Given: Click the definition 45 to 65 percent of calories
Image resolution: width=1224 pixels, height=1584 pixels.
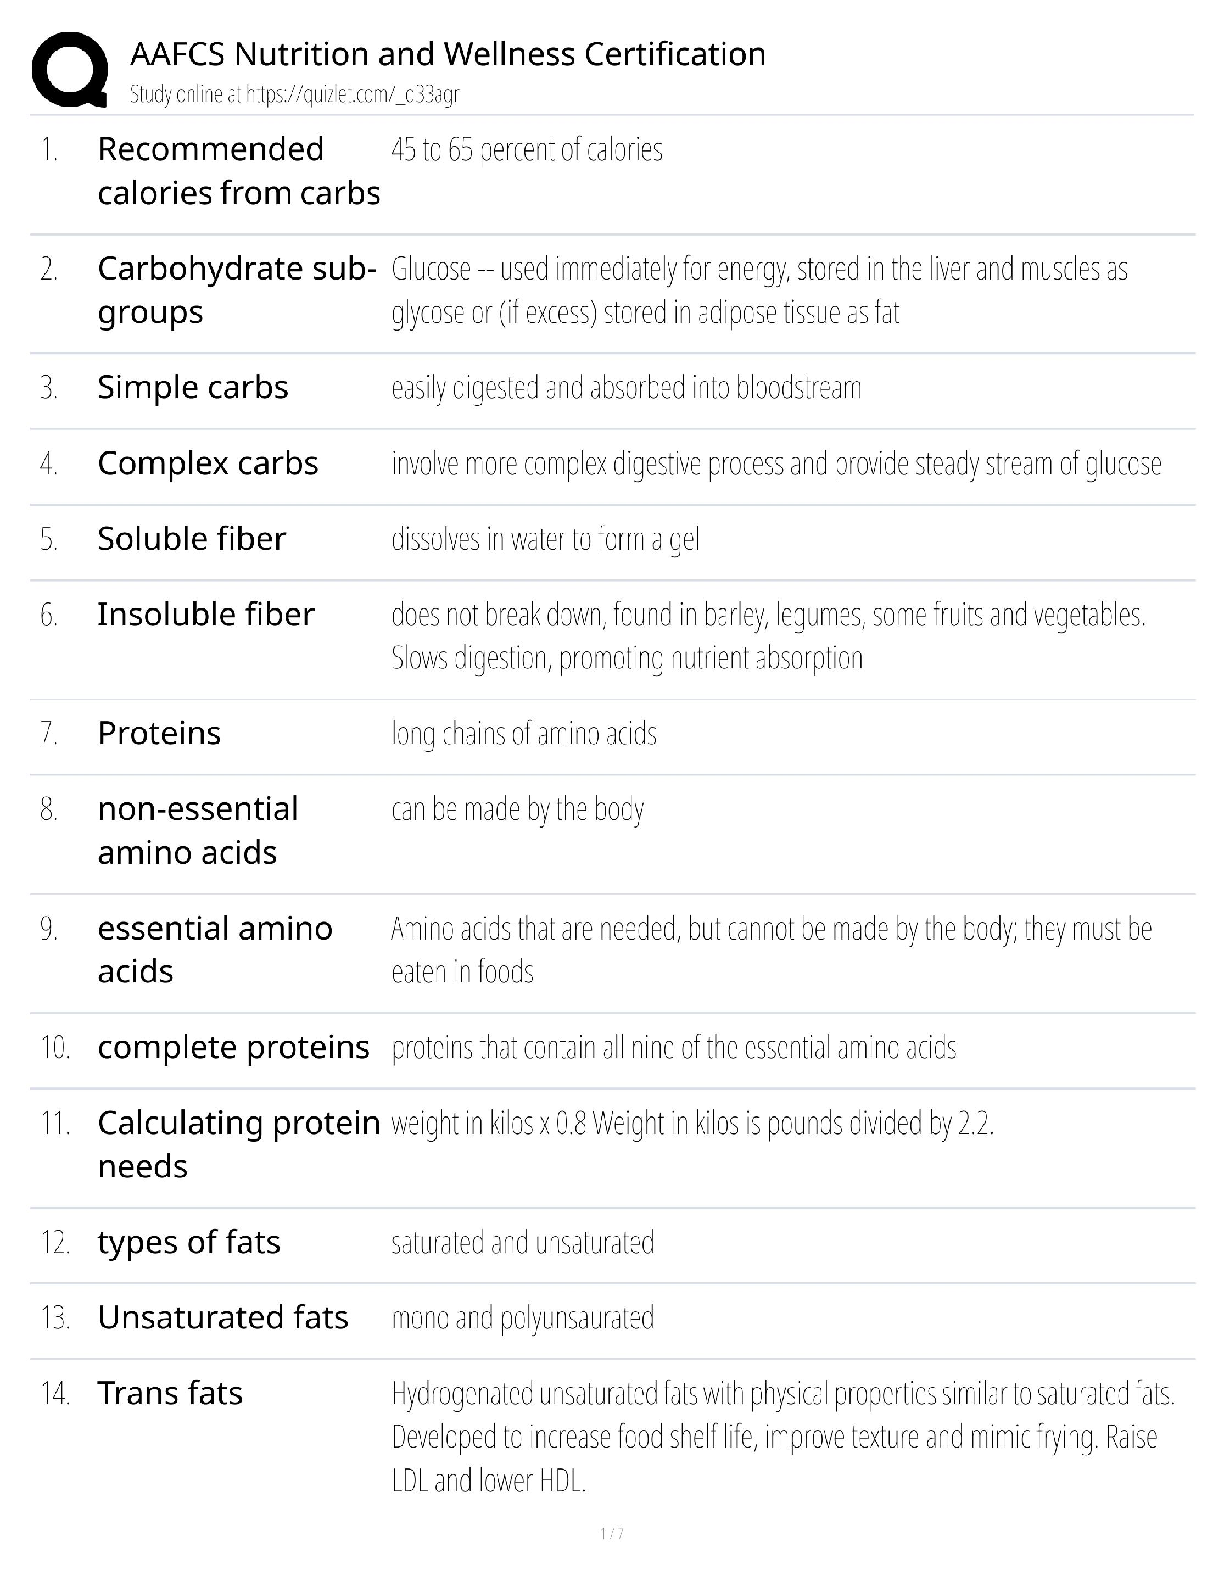Looking at the screenshot, I should tap(527, 150).
